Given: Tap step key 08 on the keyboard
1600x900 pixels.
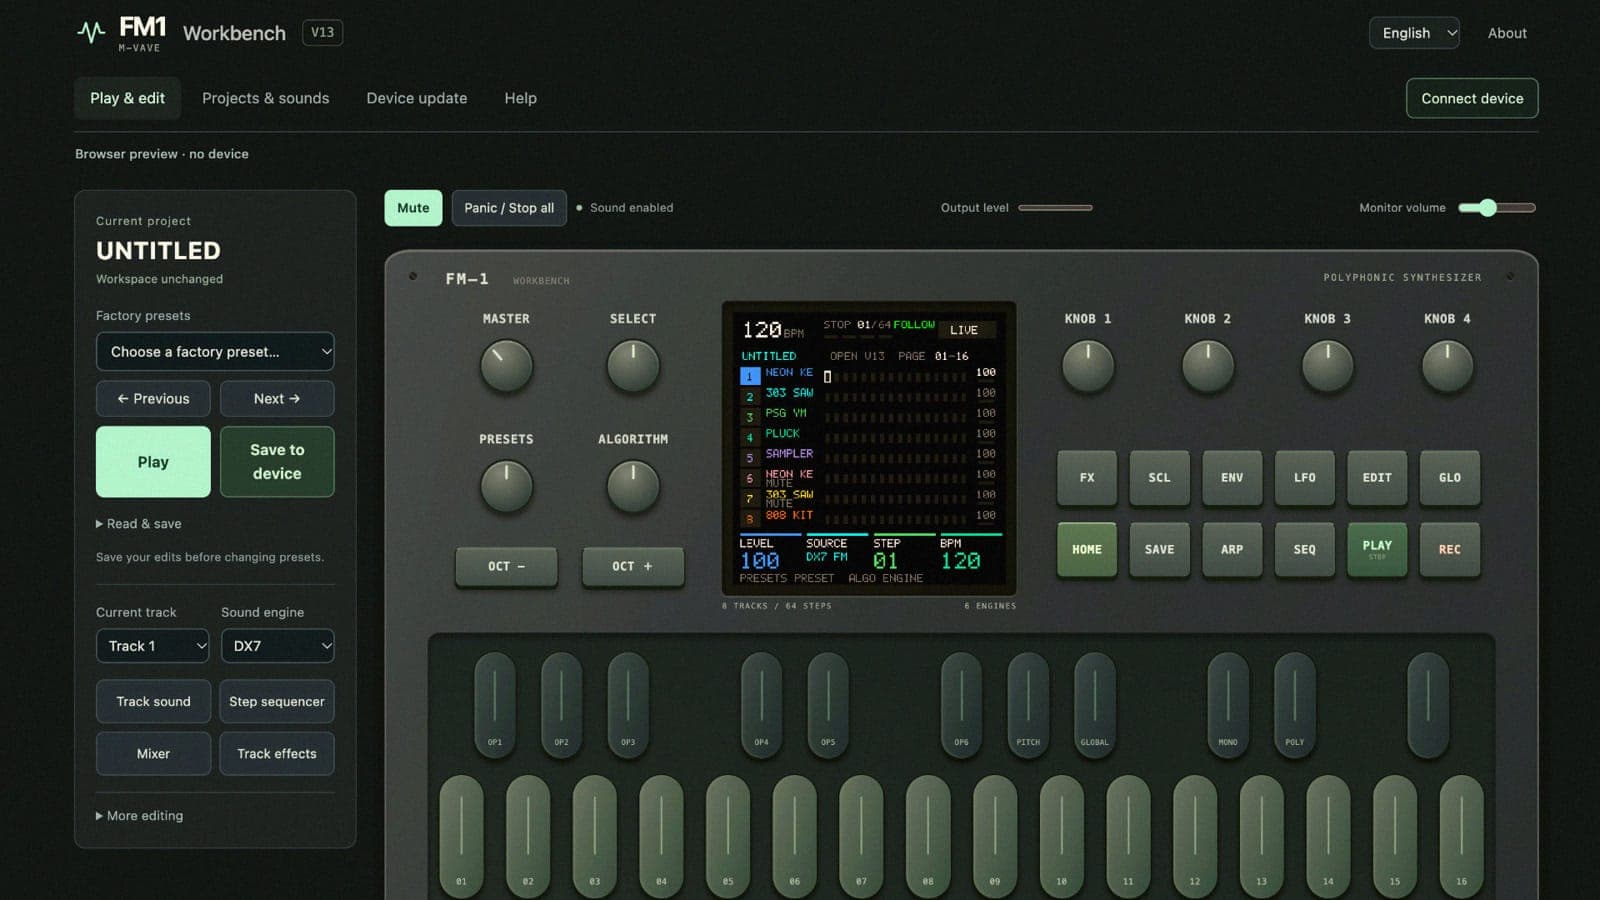Looking at the screenshot, I should [x=928, y=836].
